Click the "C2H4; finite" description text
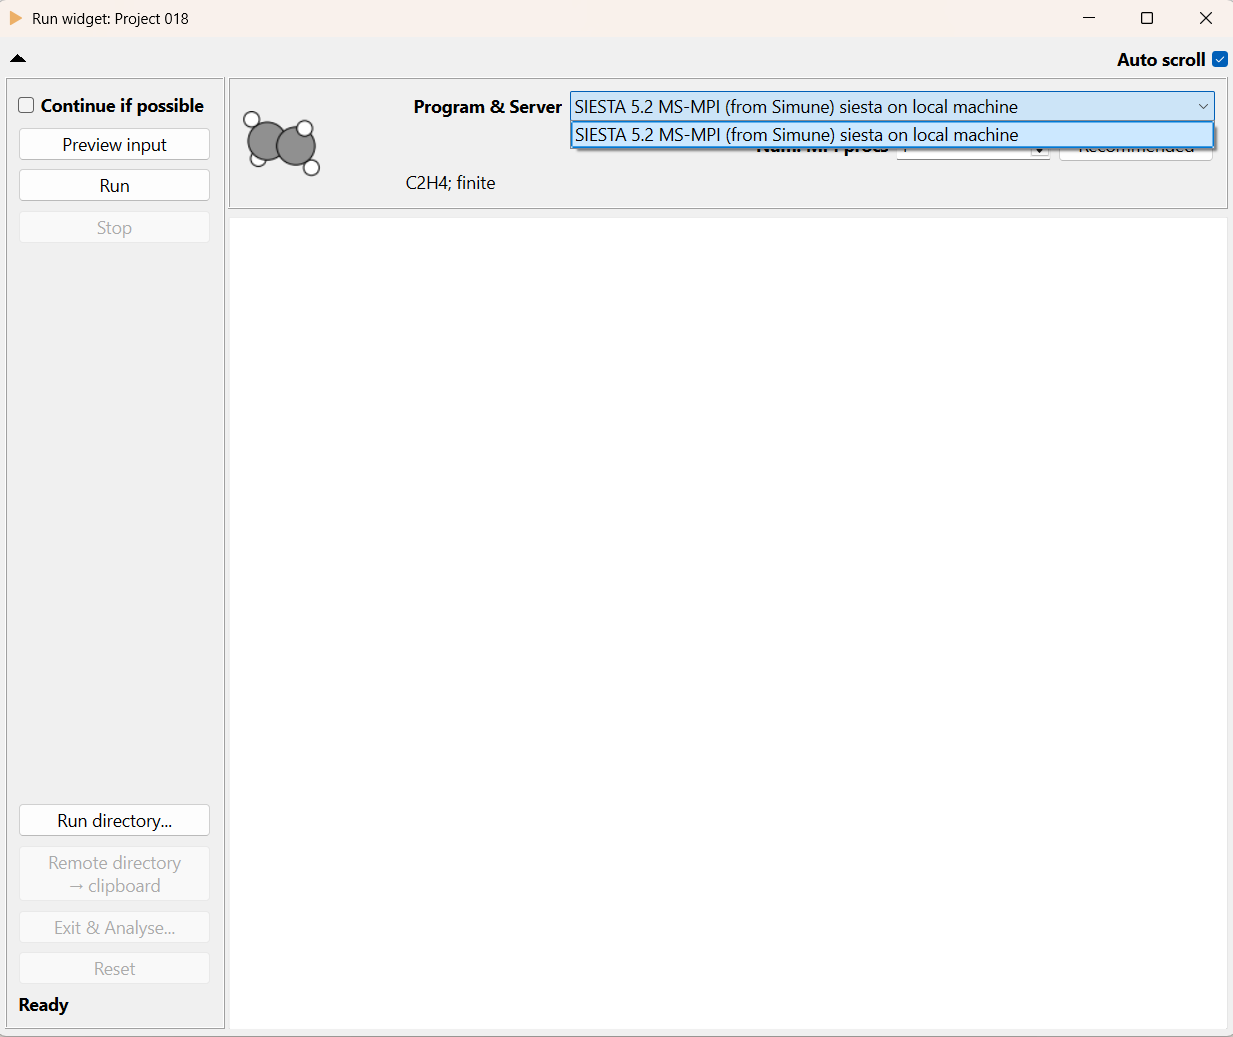Screen dimensions: 1233x1037 click(450, 183)
